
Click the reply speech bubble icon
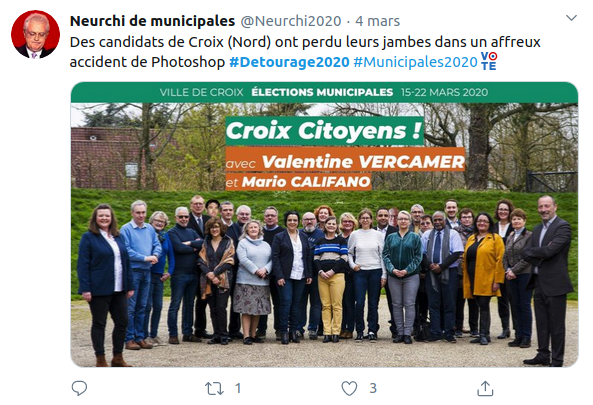click(x=79, y=388)
